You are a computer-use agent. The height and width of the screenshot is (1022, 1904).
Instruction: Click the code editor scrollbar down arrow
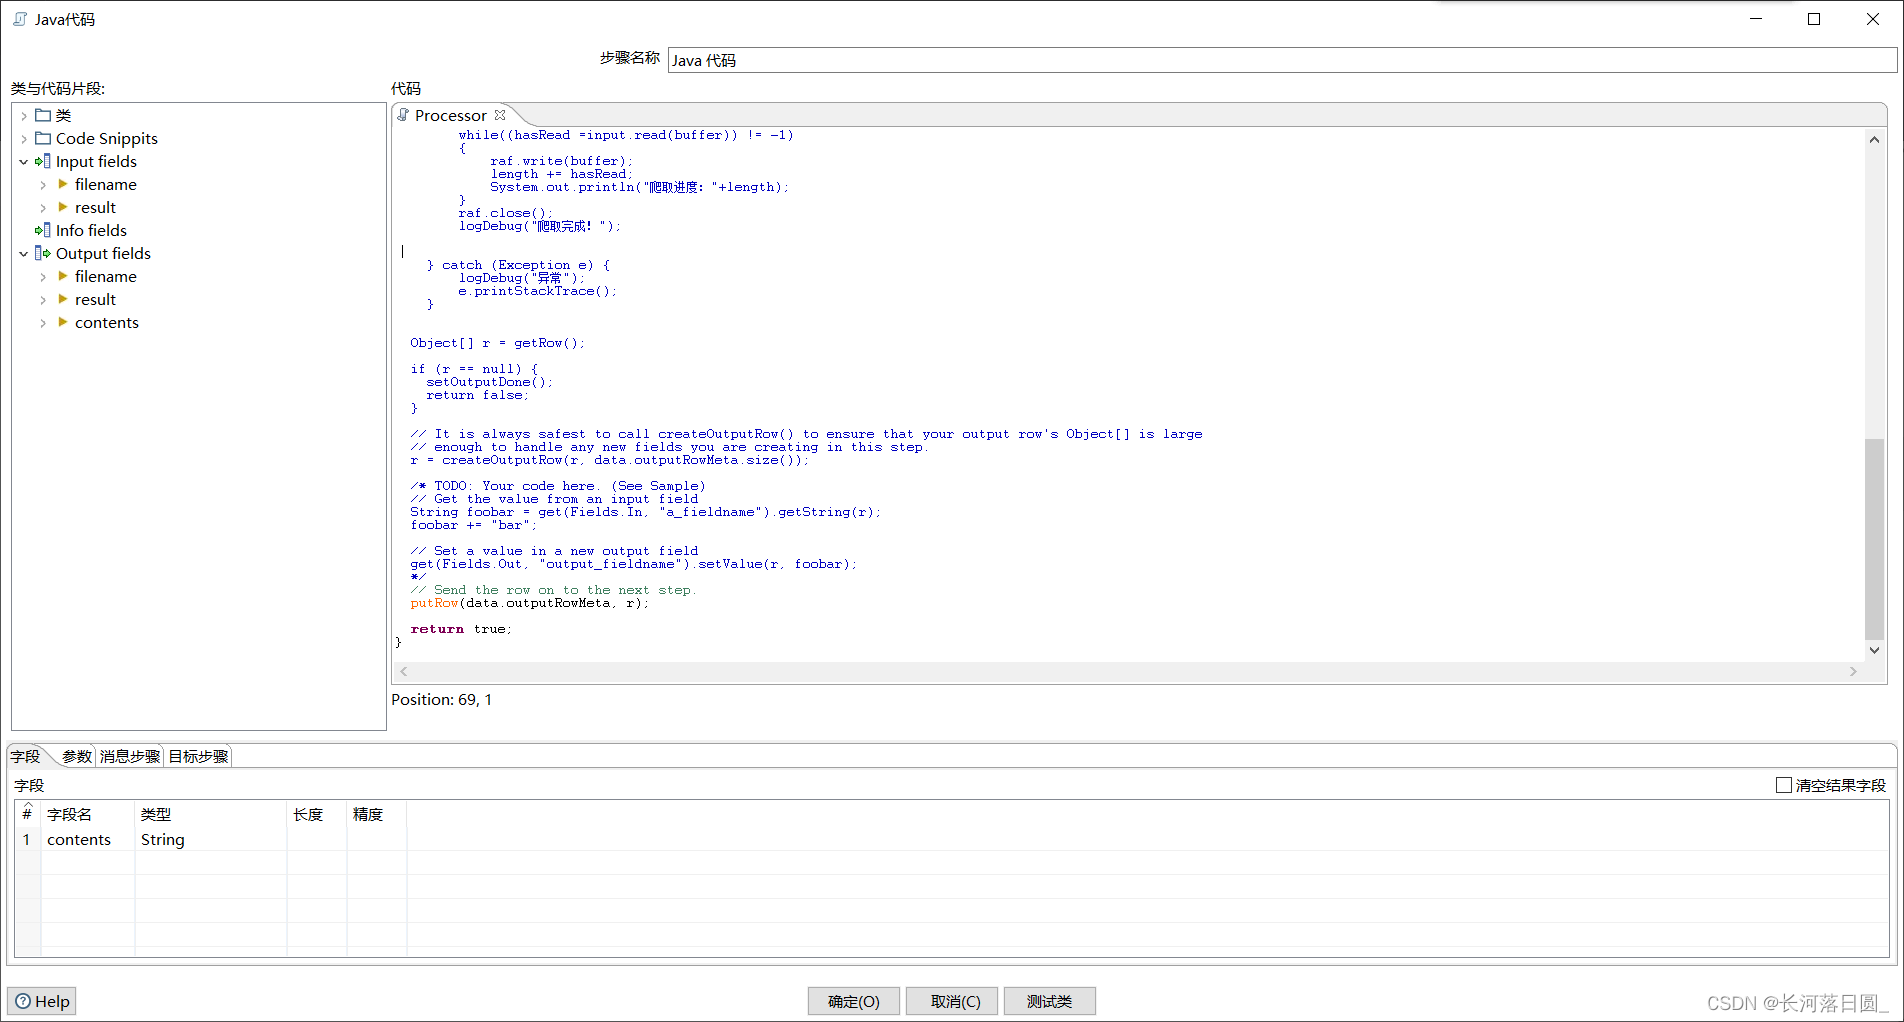(x=1875, y=650)
